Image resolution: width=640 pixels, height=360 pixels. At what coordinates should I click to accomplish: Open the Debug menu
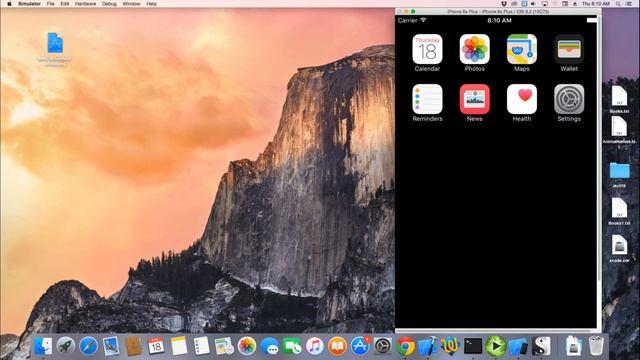click(109, 4)
